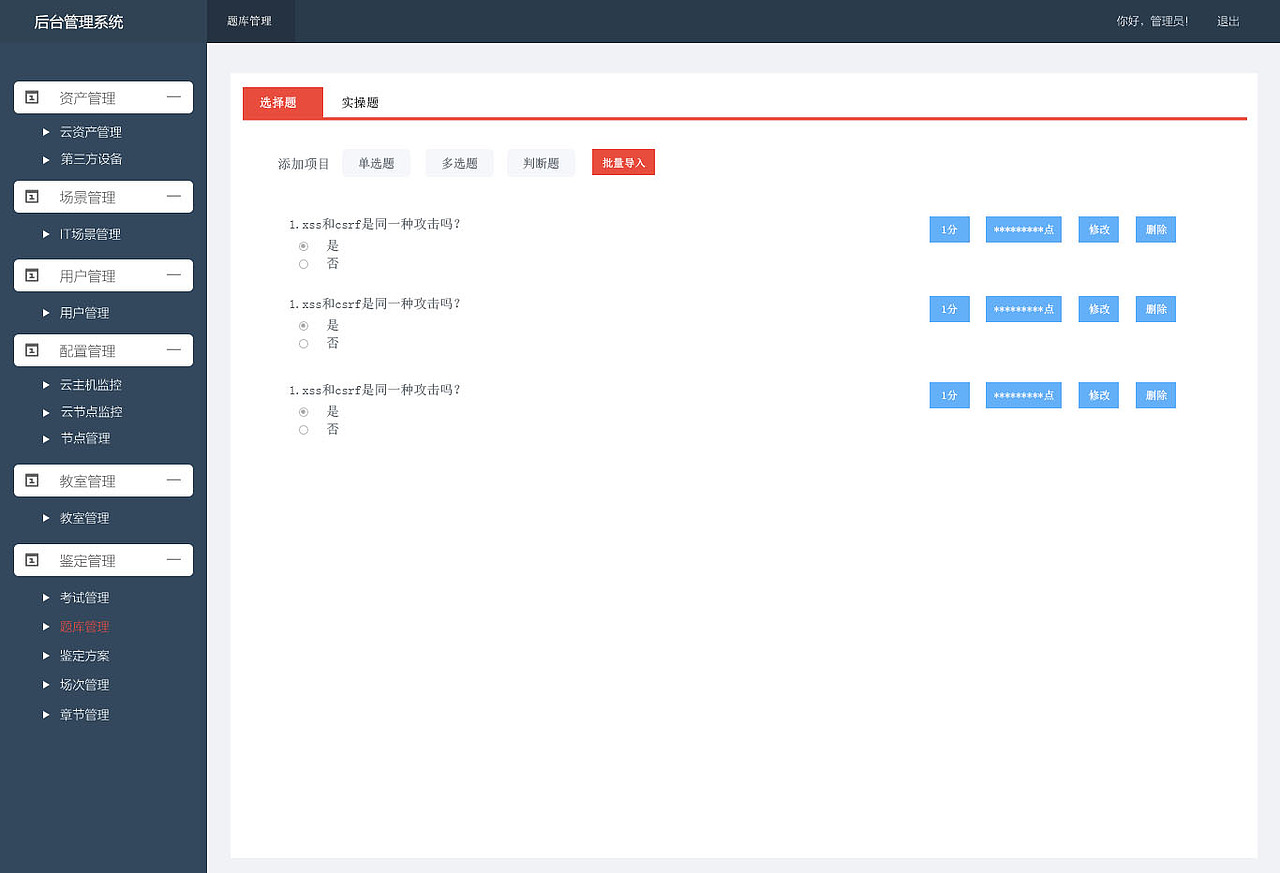Open 题库管理 in the sidebar
Viewport: 1280px width, 873px height.
[85, 627]
